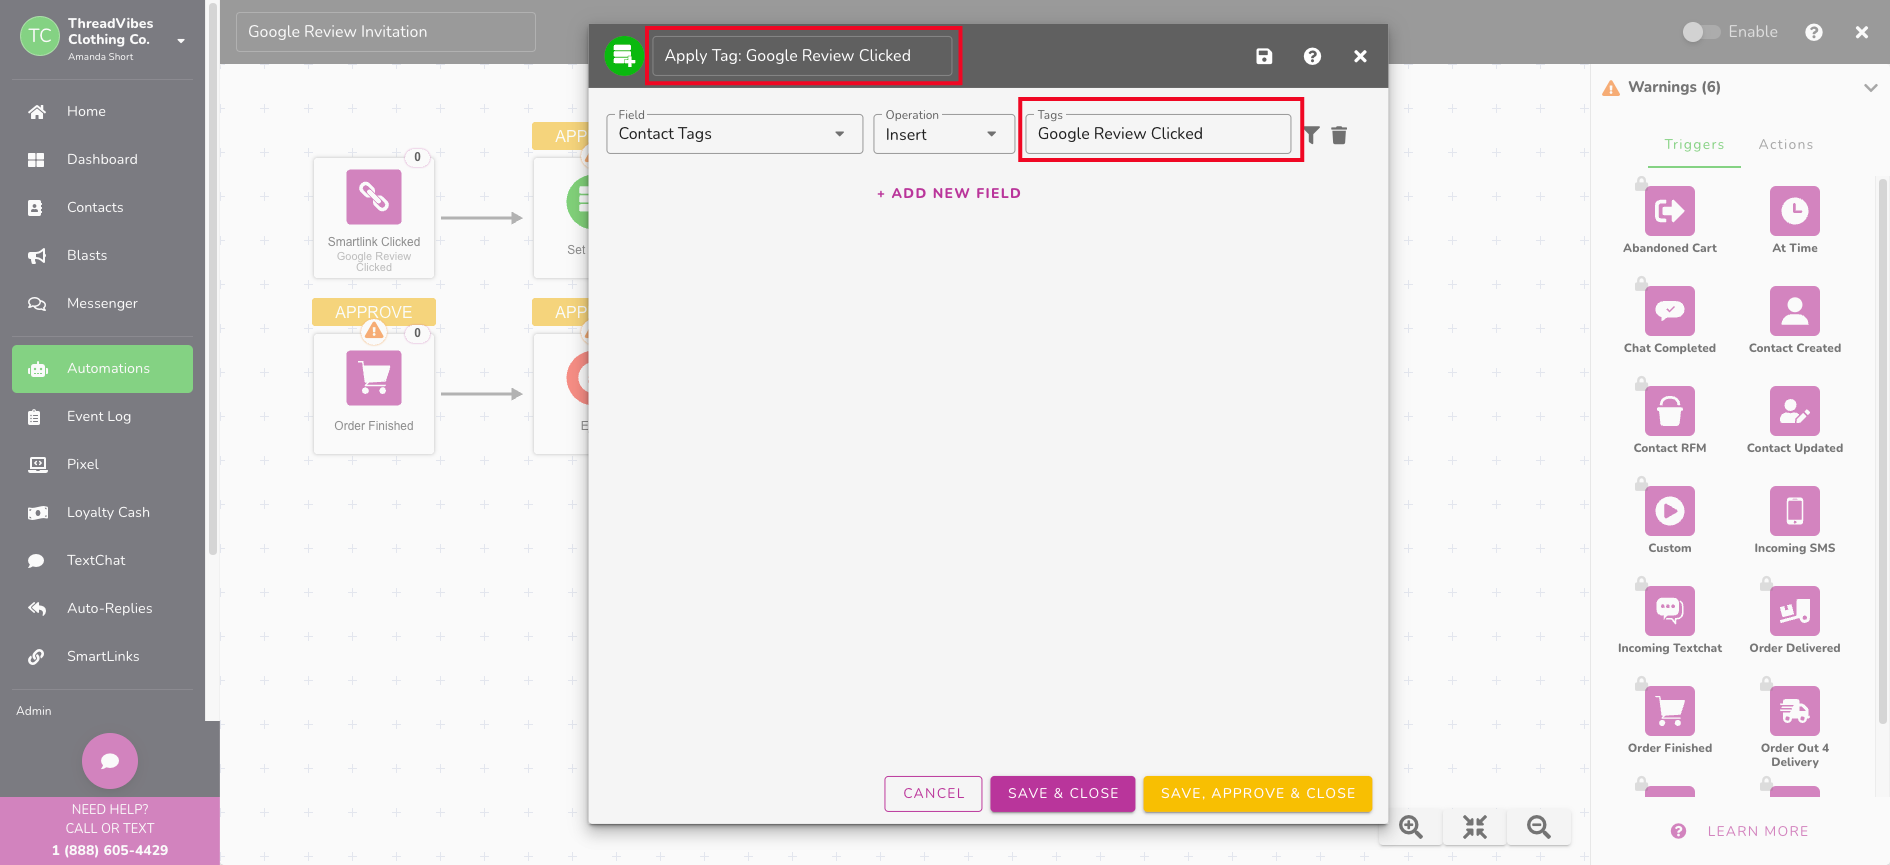Edit the Google Review Invitation name field
1890x865 pixels.
(x=386, y=32)
